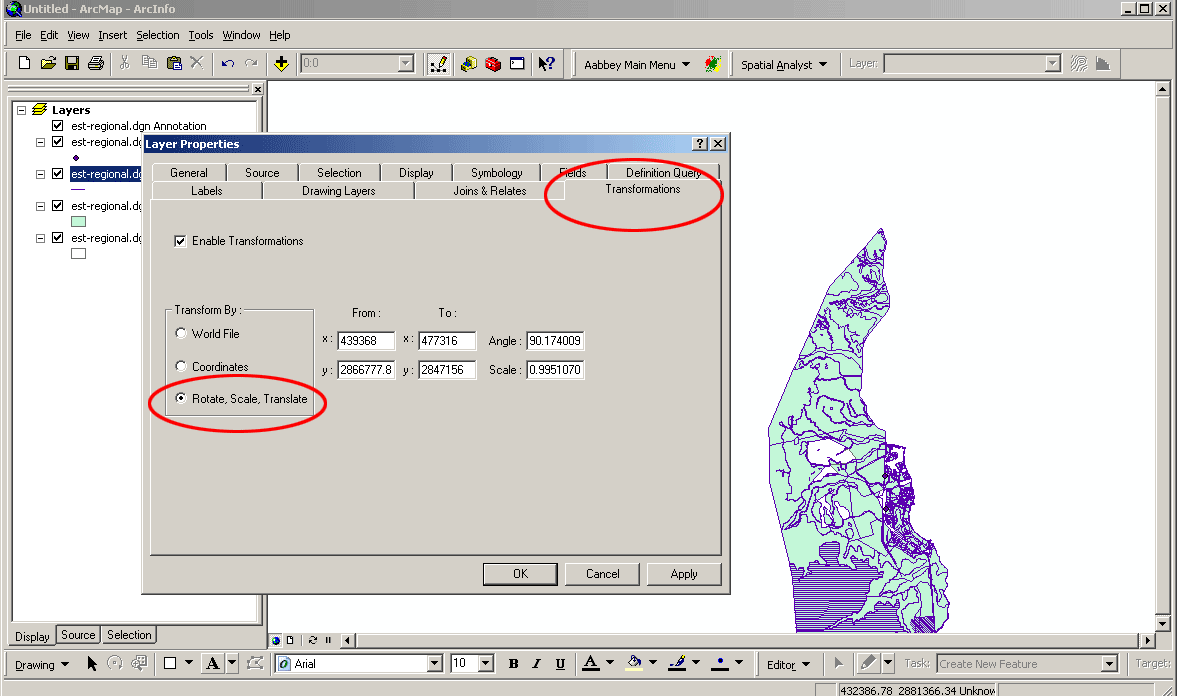Uncheck Enable Transformations
Screen dimensions: 1177x696
181,241
